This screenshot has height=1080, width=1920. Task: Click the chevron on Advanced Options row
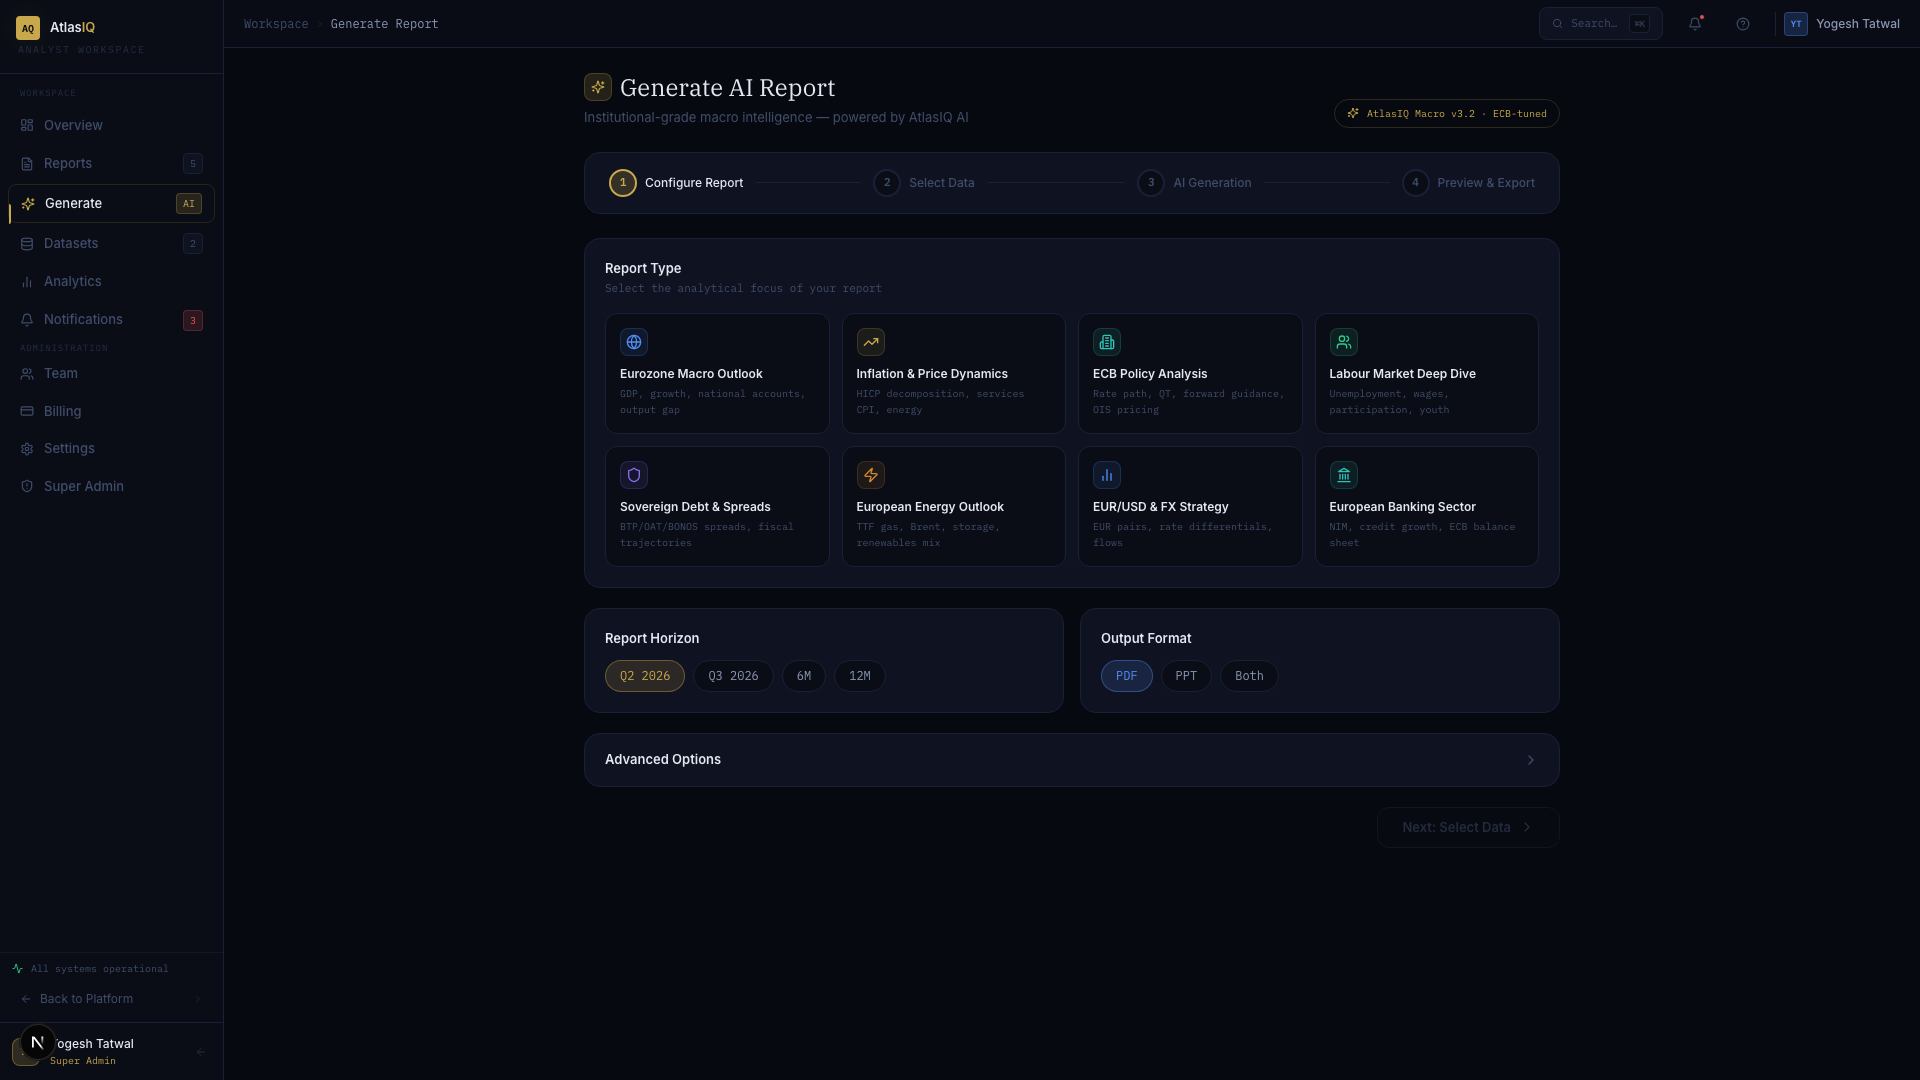click(x=1531, y=760)
